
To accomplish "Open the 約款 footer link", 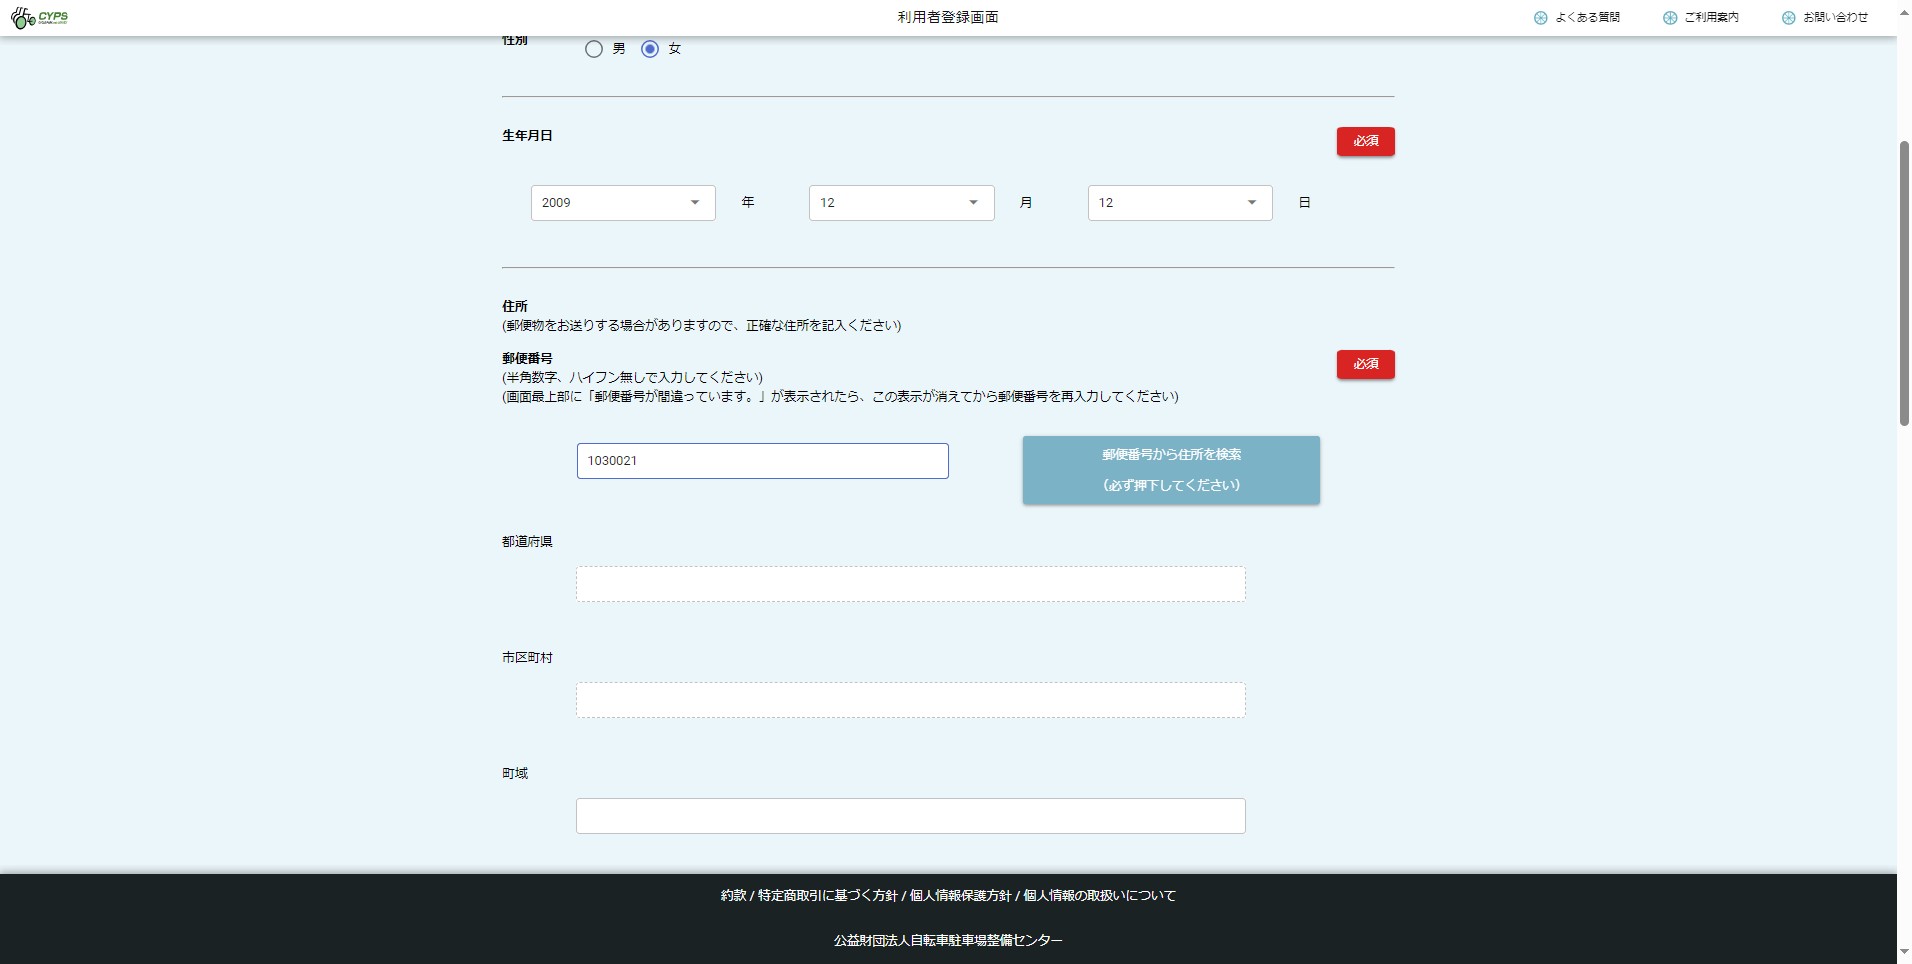I will click(x=733, y=896).
